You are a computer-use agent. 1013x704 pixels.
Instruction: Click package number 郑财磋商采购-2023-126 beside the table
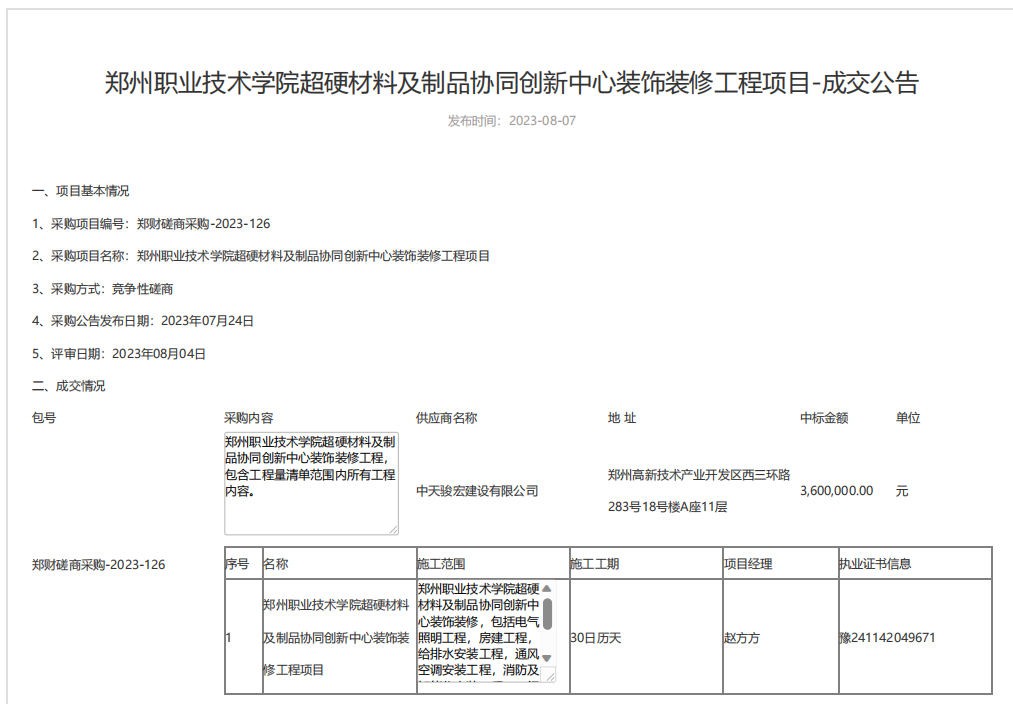pos(98,564)
